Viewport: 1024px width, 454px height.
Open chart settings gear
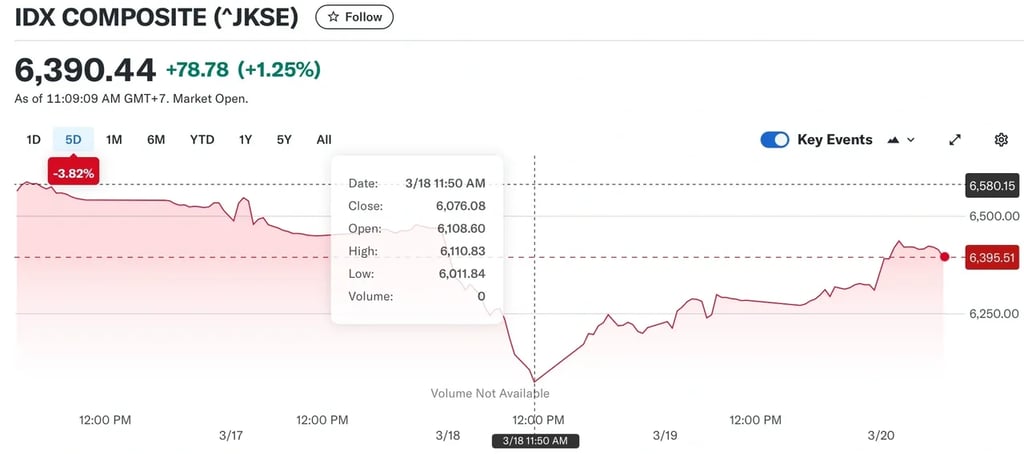tap(1001, 140)
